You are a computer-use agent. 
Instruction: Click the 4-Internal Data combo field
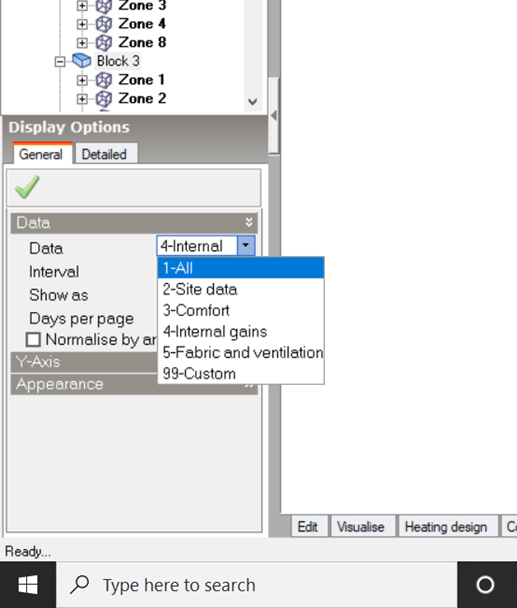pos(197,246)
